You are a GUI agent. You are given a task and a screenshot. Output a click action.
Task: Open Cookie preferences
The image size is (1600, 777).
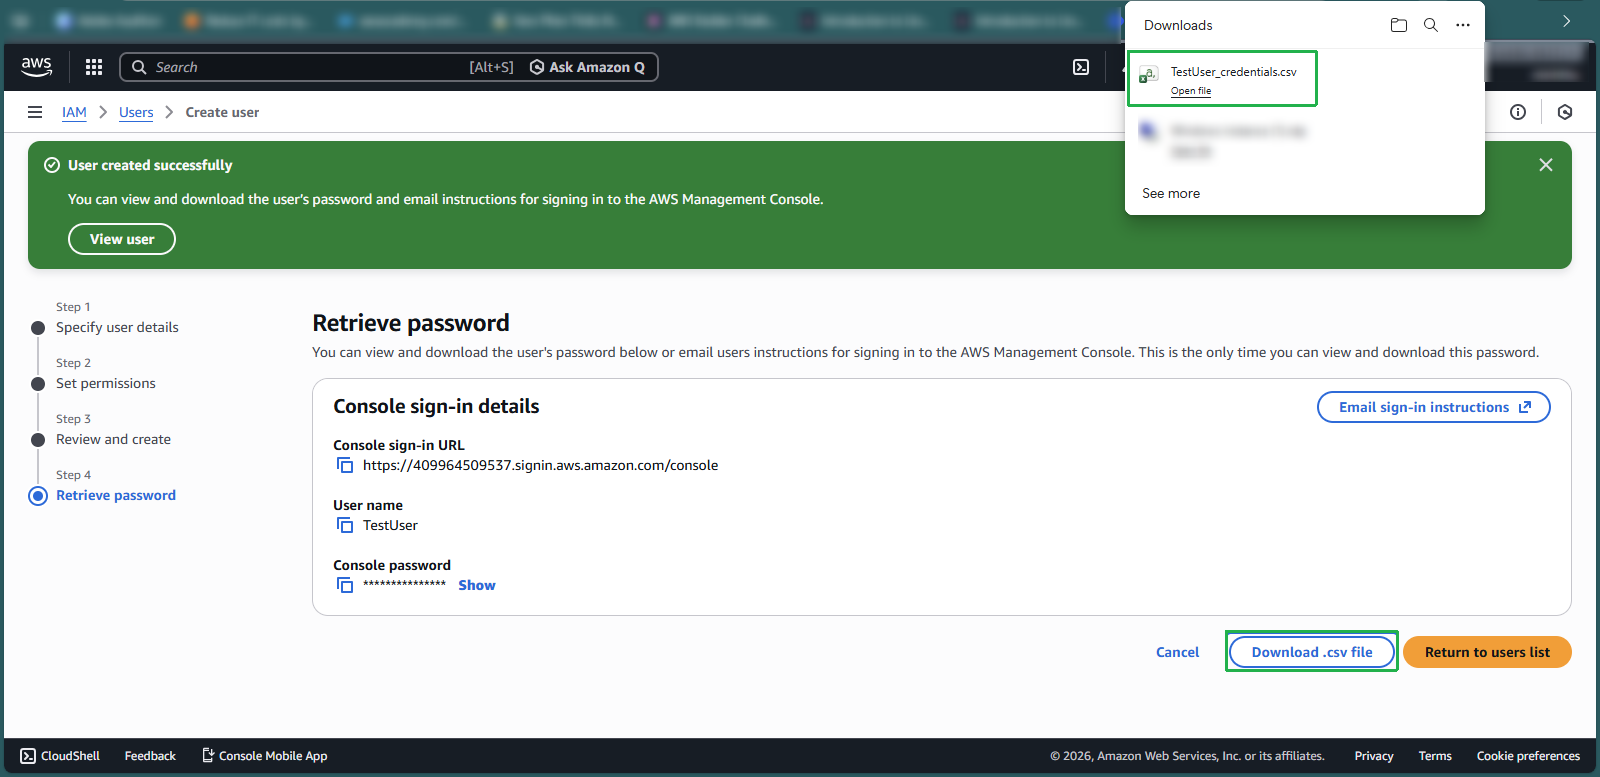1528,756
